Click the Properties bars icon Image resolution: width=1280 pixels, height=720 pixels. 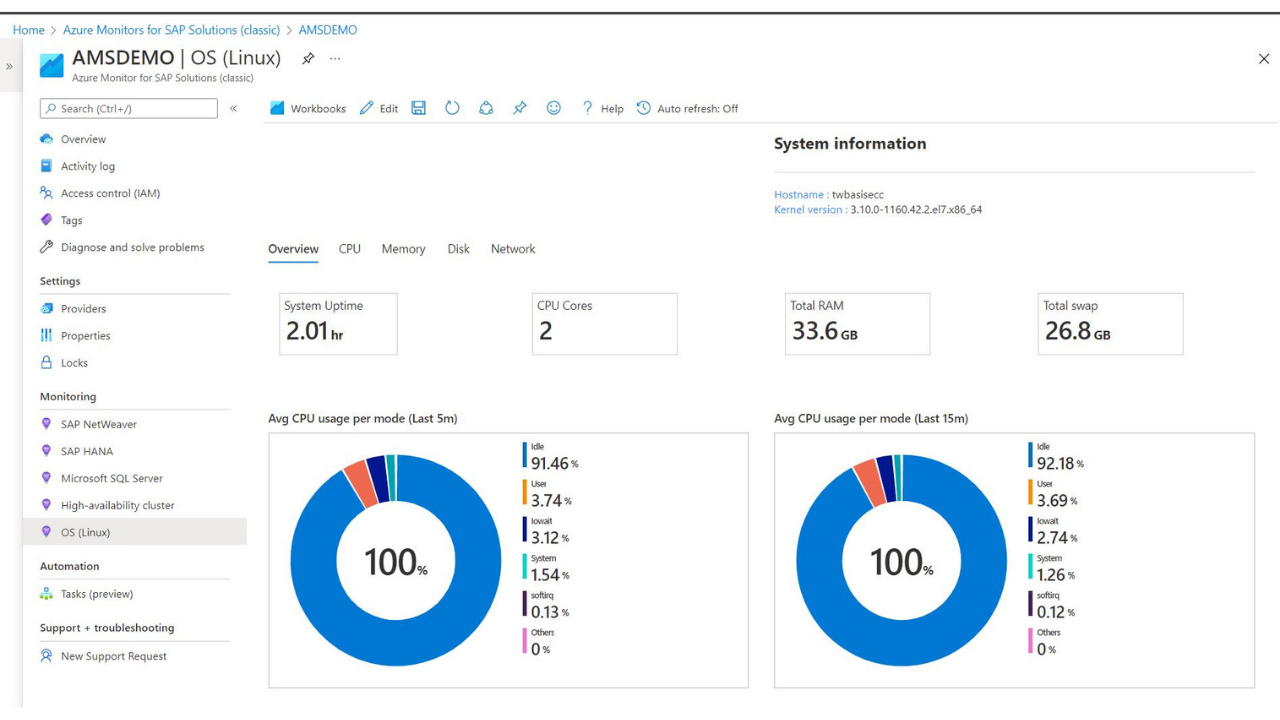46,336
